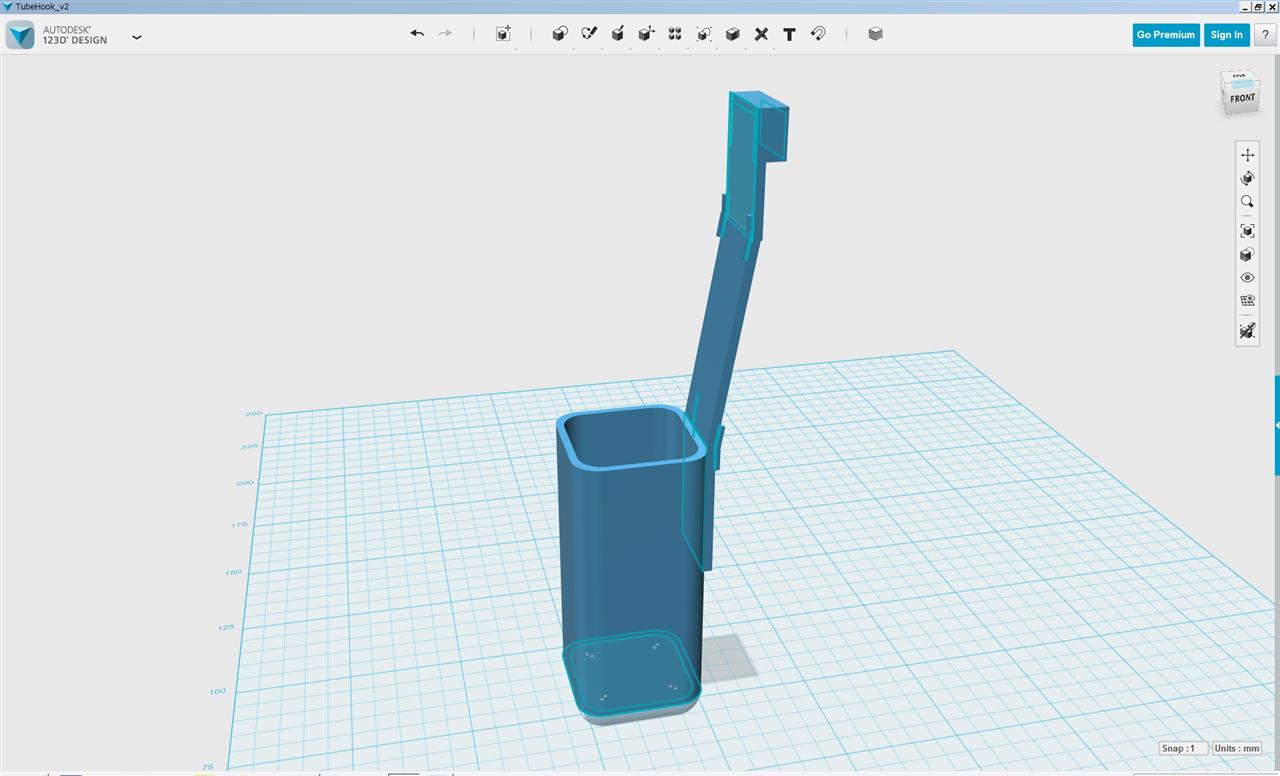Open the Help question mark button

(1265, 35)
